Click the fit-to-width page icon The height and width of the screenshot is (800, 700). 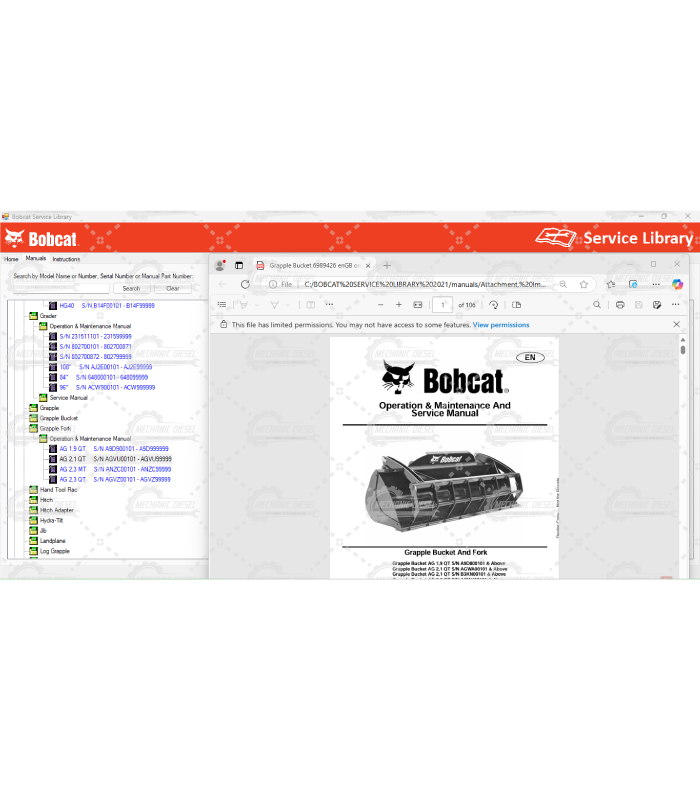coord(418,305)
